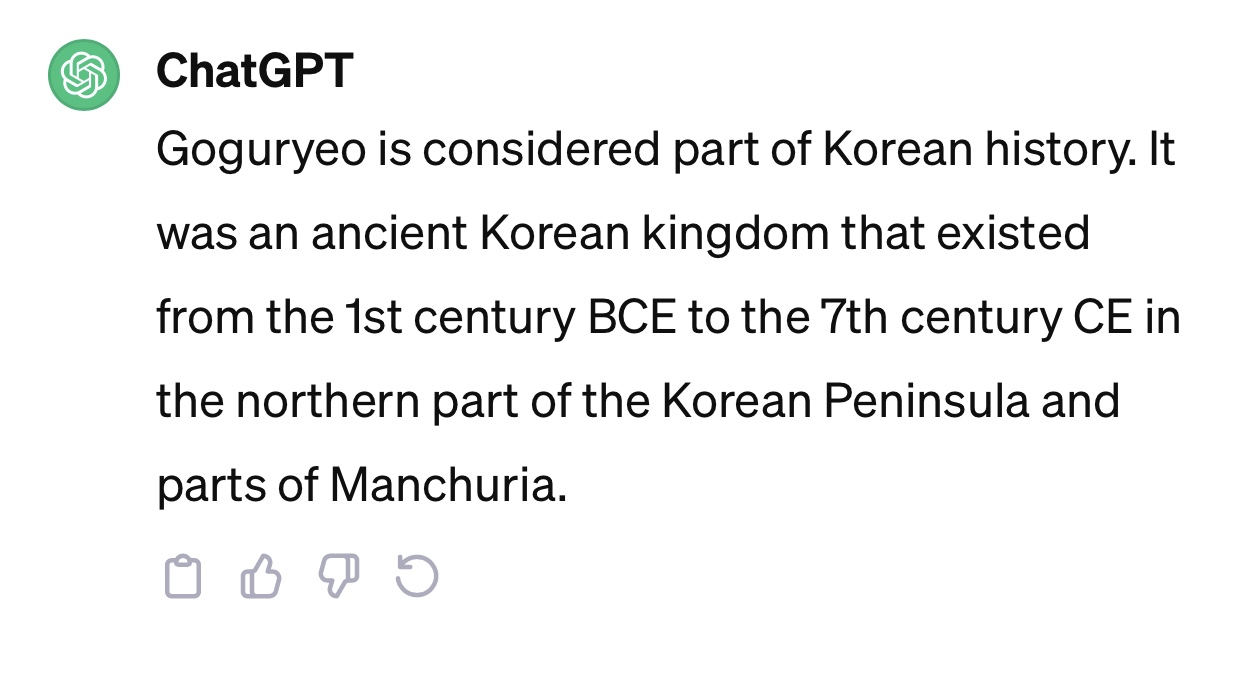Copy the ChatGPT response to clipboard
This screenshot has width=1242, height=681.
tap(182, 578)
